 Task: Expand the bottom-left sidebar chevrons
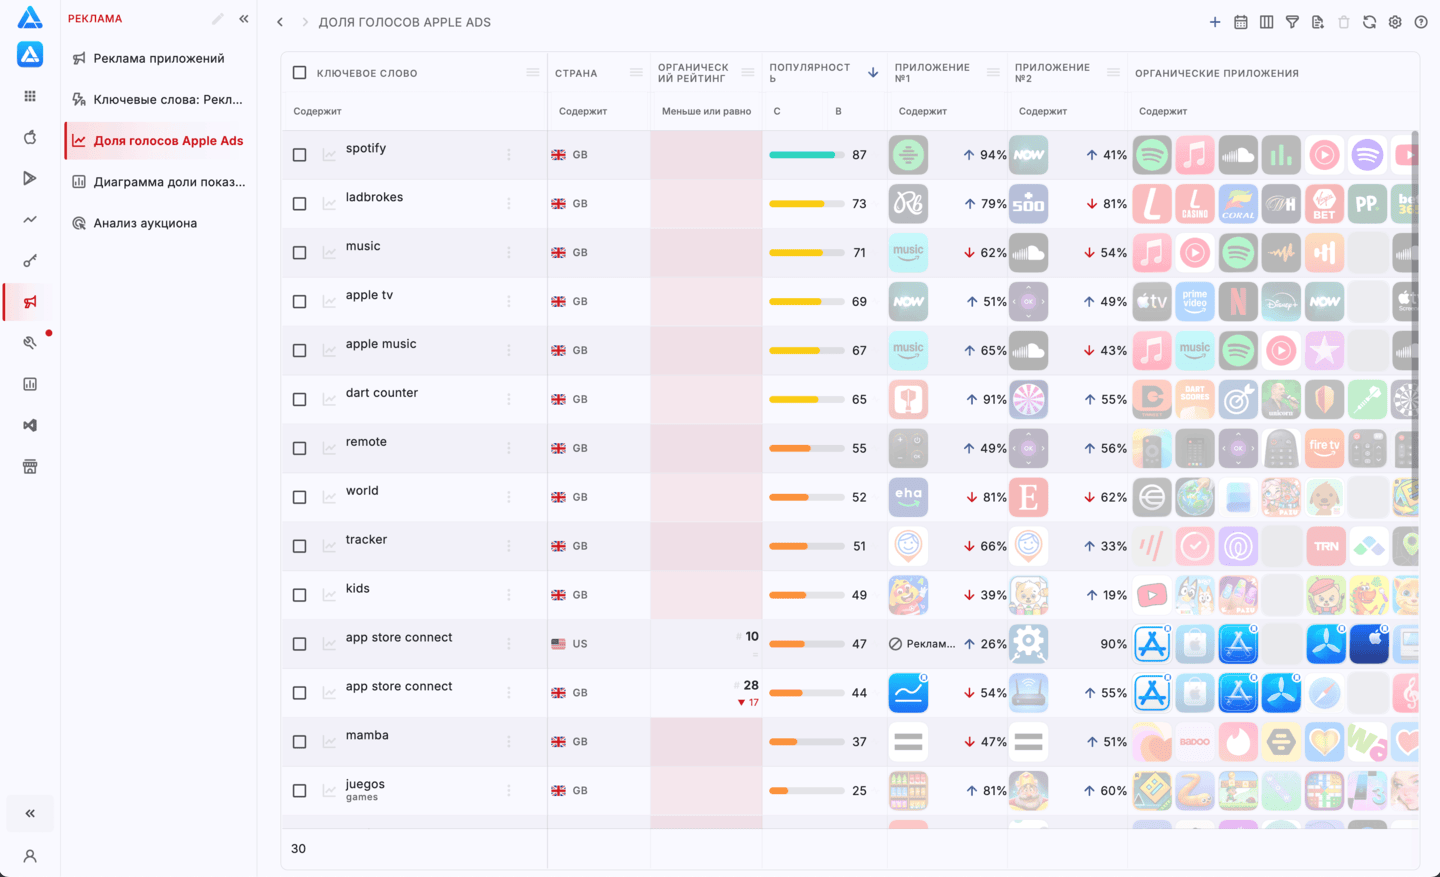[x=30, y=813]
